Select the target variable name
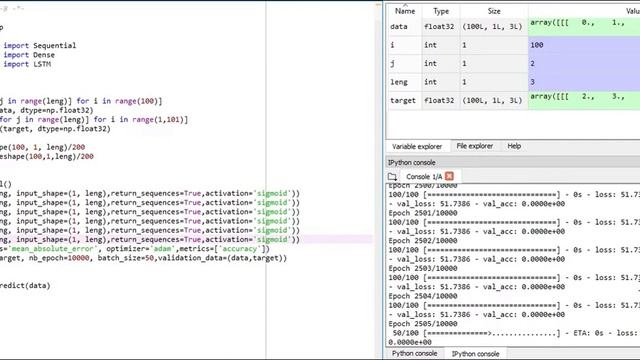Viewport: 640px width, 360px height. 403,100
